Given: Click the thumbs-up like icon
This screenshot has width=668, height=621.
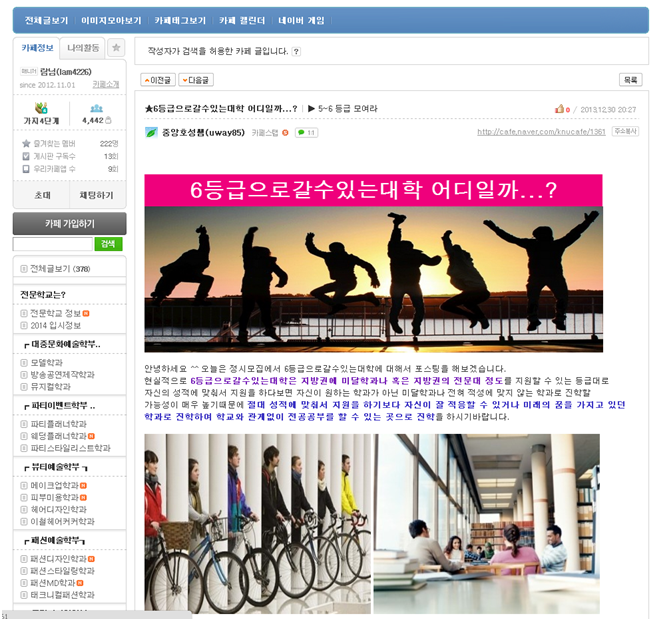Looking at the screenshot, I should pos(561,109).
